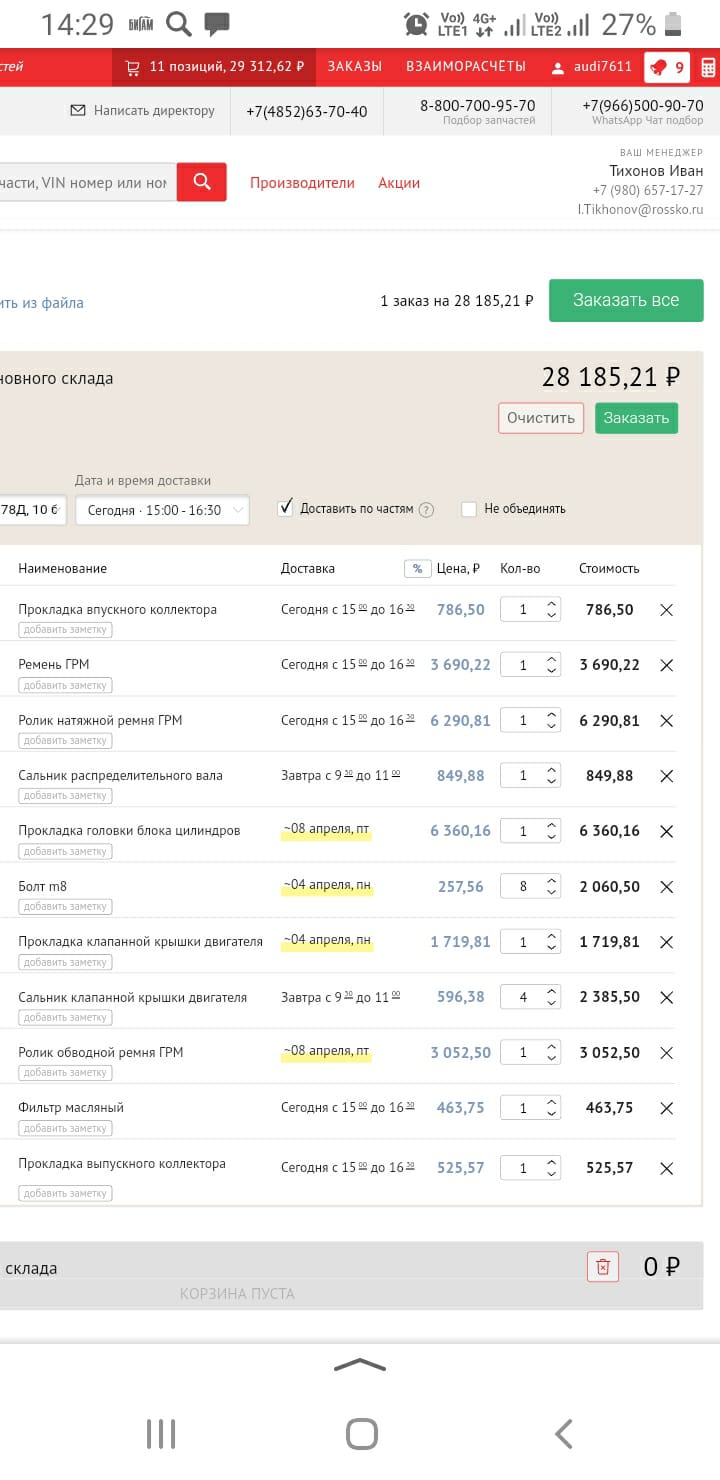Open ЗАКАЗЫ menu item
The image size is (720, 1480).
(x=355, y=67)
